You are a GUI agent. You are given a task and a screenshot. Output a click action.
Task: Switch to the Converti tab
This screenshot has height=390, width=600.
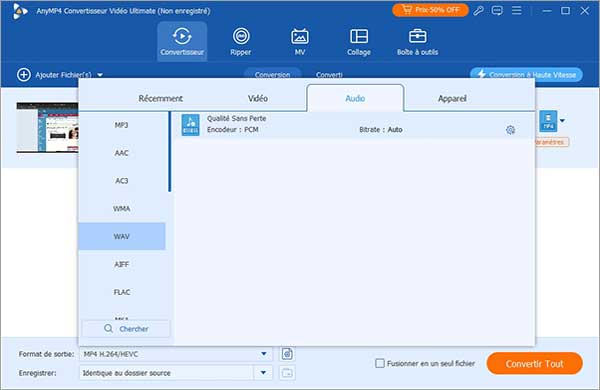[x=329, y=74]
